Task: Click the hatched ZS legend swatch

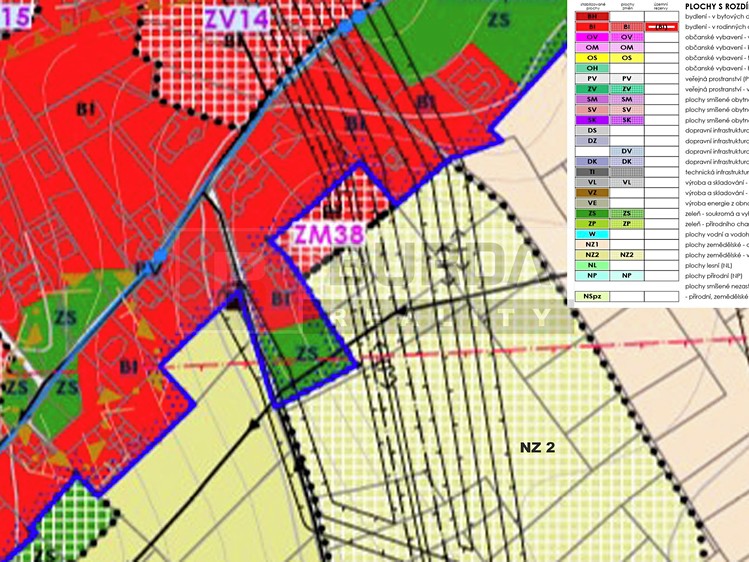Action: click(627, 213)
